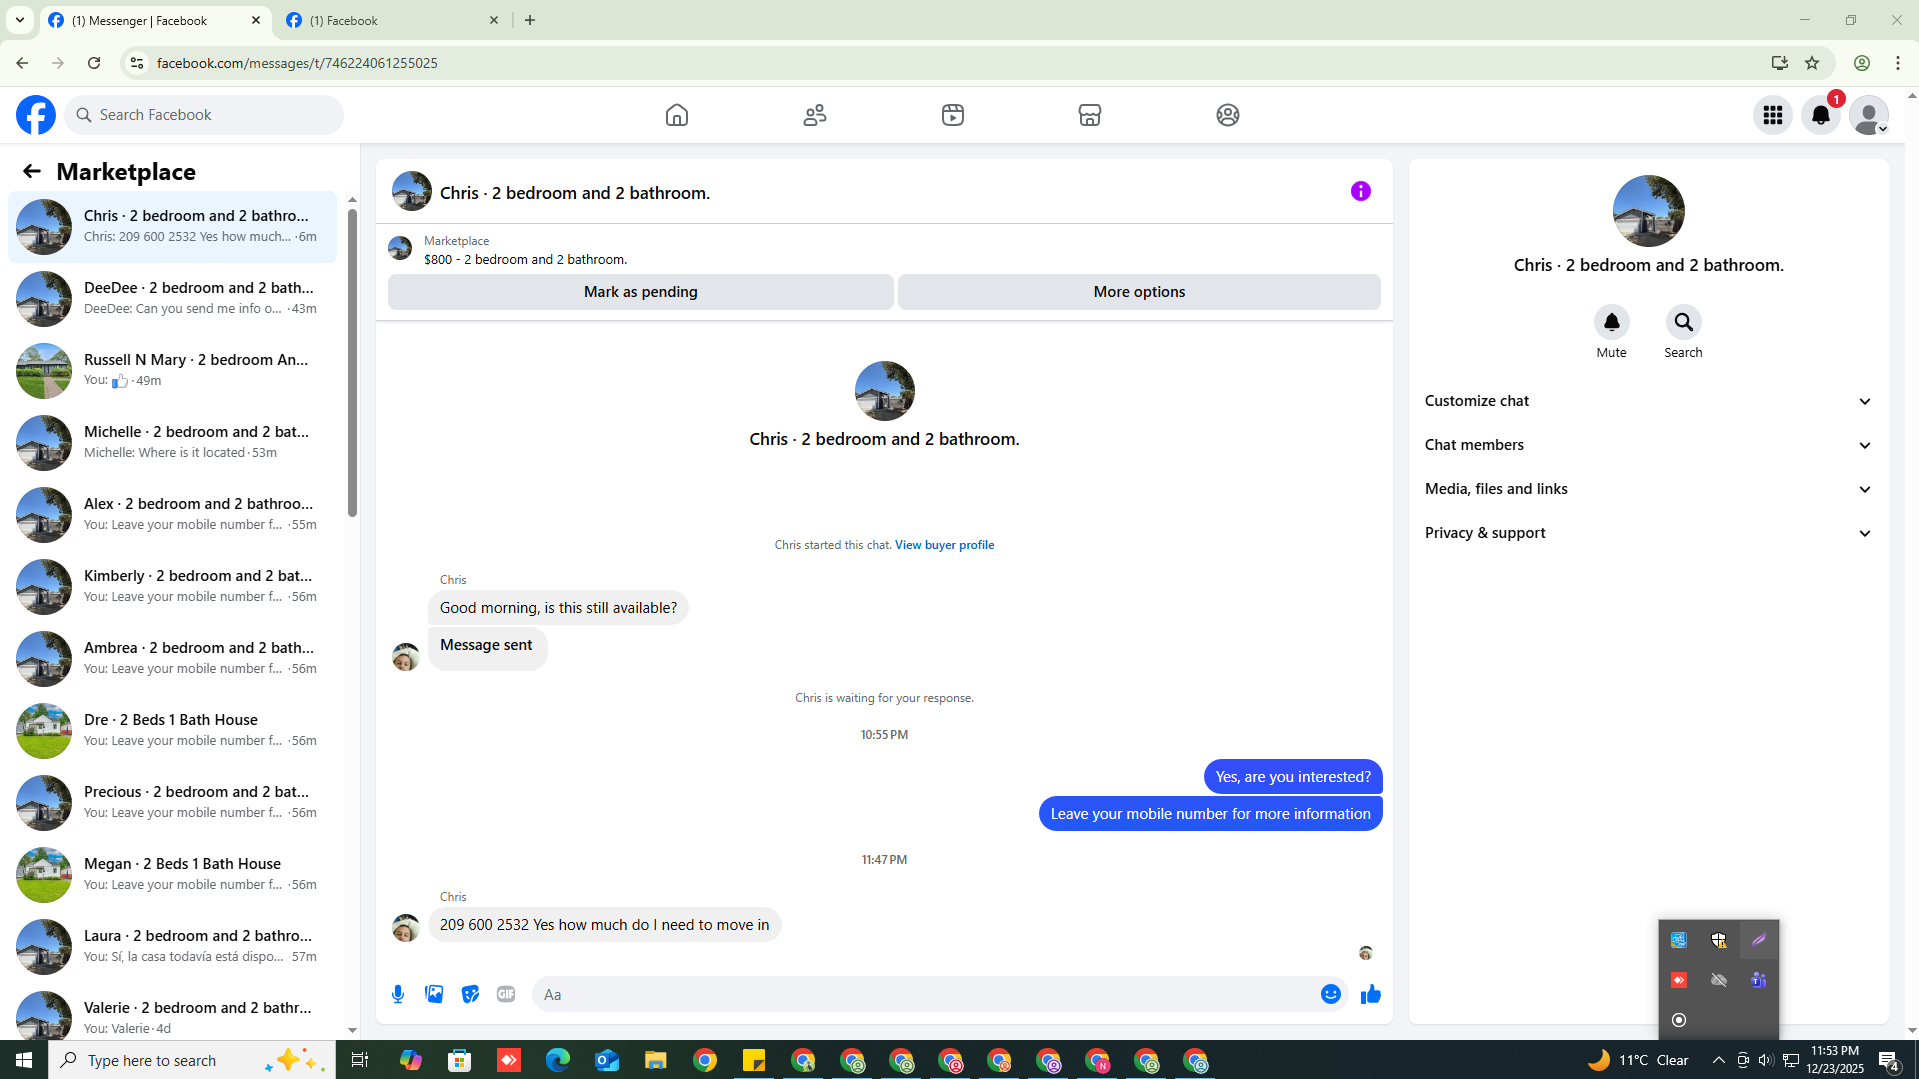Open the Reels video icon
The width and height of the screenshot is (1919, 1079).
tap(953, 115)
